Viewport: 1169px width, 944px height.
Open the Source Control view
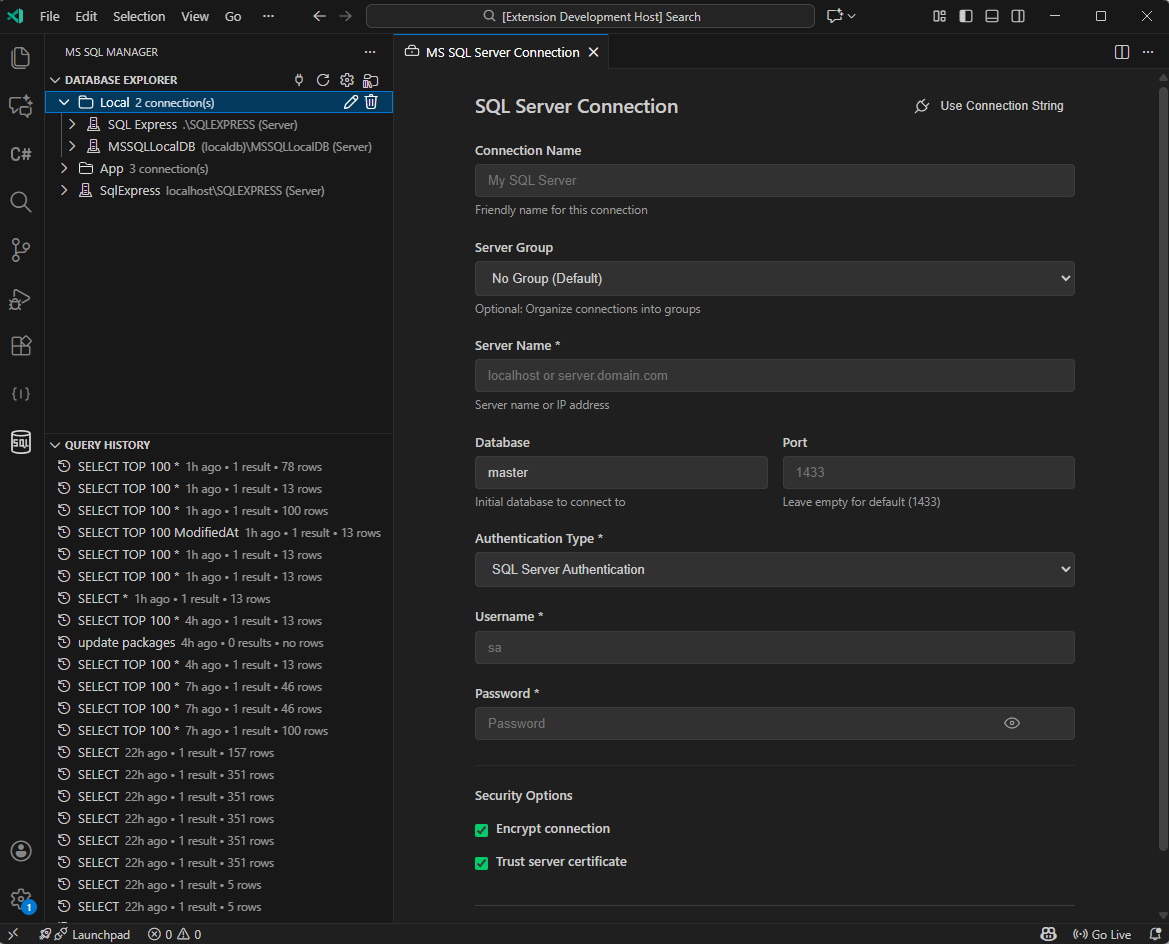[21, 250]
